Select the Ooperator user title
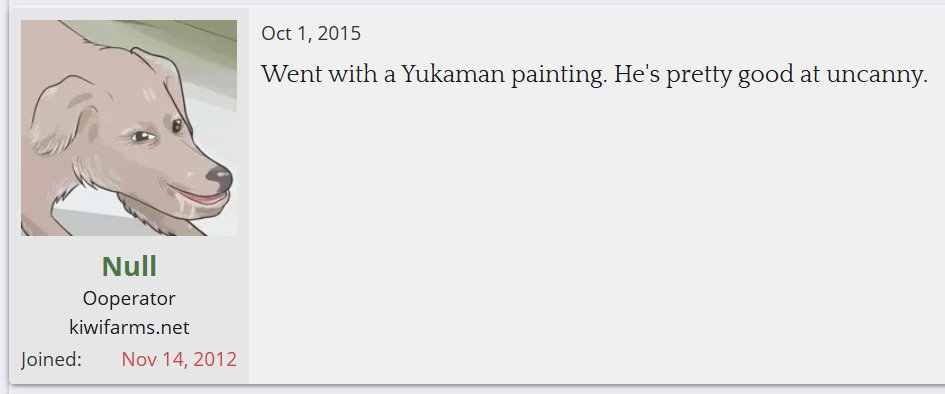This screenshot has width=945, height=394. (129, 298)
